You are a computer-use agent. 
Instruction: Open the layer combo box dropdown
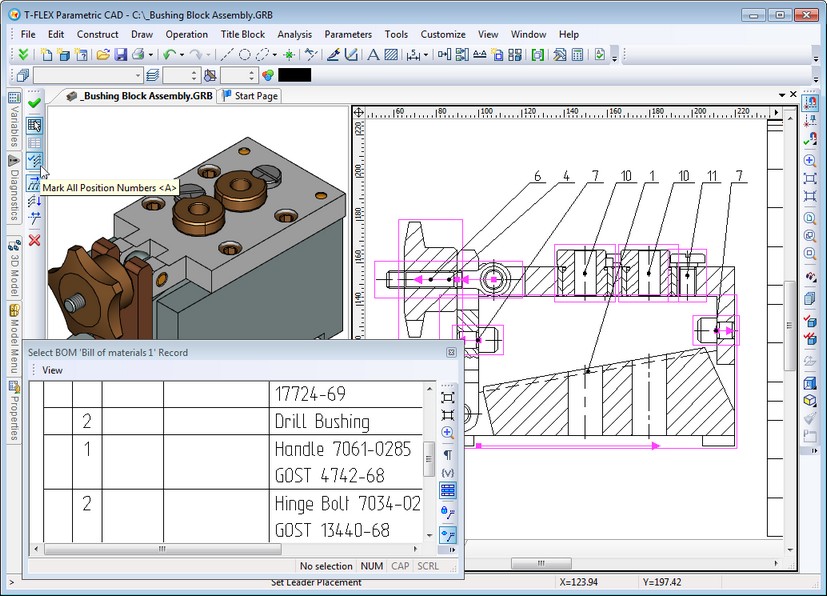click(138, 75)
